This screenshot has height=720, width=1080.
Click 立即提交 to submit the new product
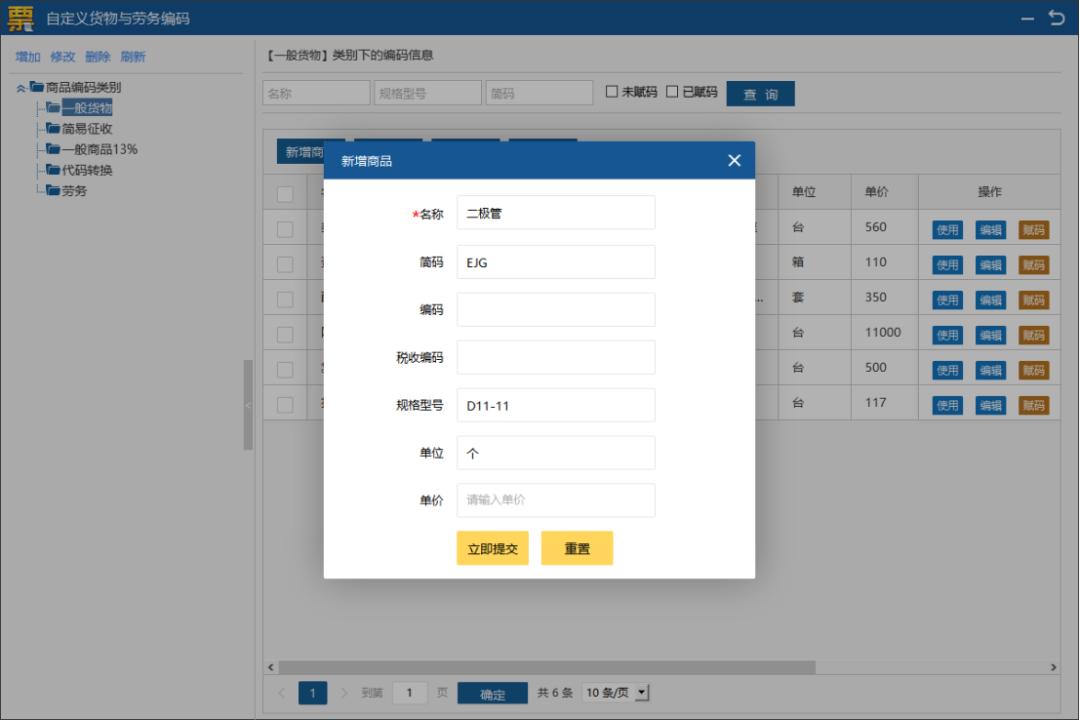pos(492,548)
